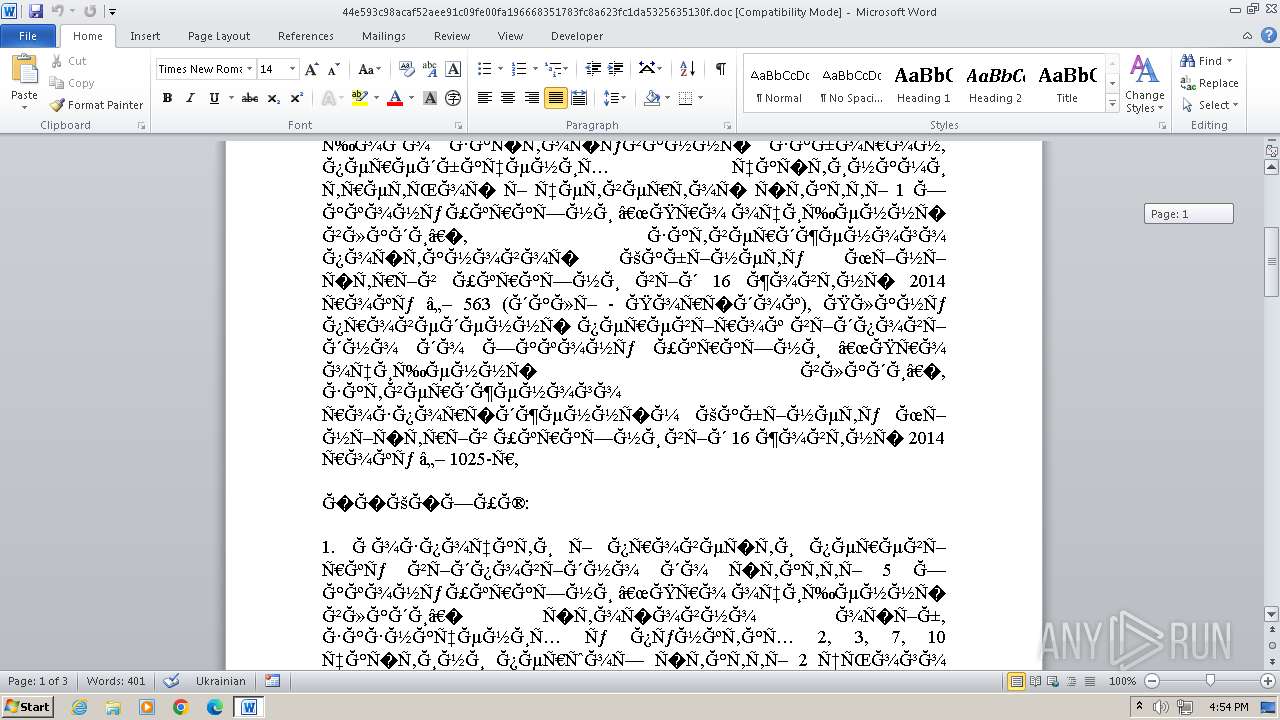Switch to Print Layout view

coord(1017,681)
